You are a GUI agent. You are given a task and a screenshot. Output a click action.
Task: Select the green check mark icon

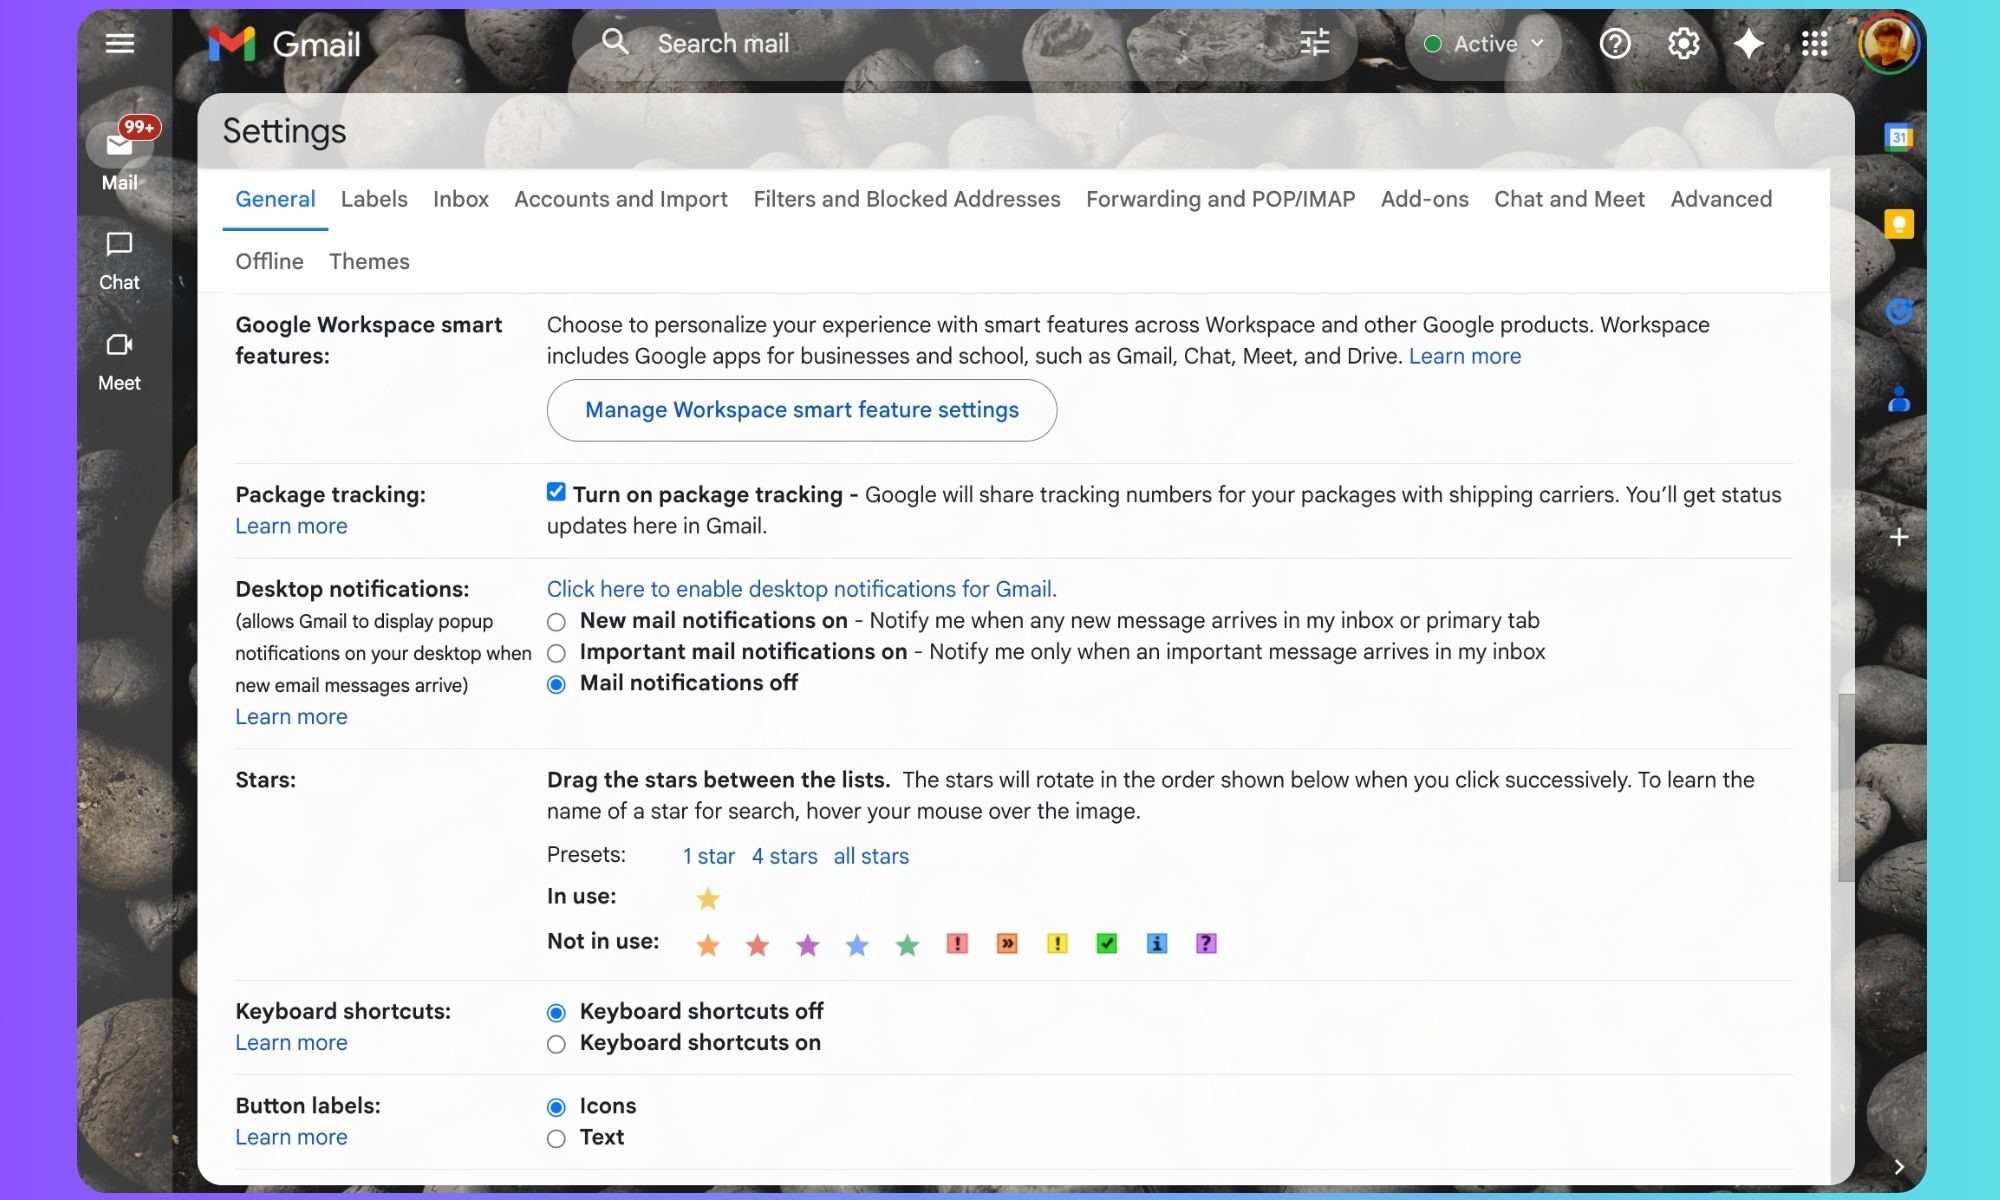point(1107,943)
